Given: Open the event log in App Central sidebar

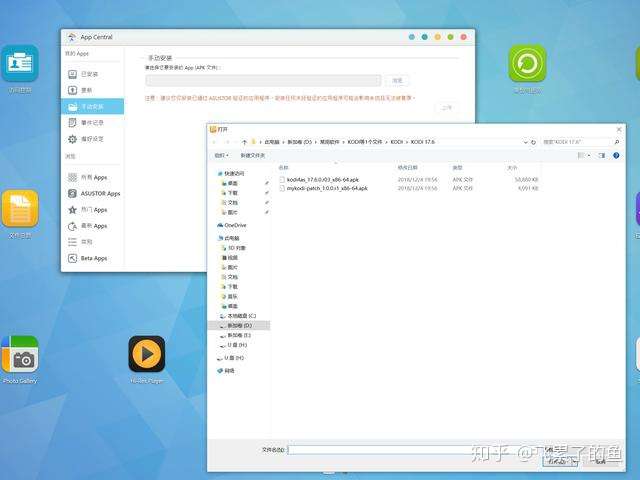Looking at the screenshot, I should click(92, 122).
